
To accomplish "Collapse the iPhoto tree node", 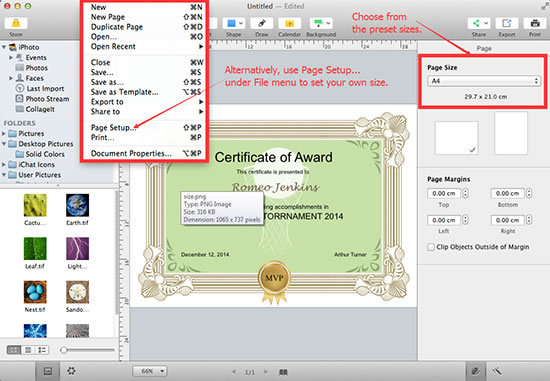I will pyautogui.click(x=4, y=47).
